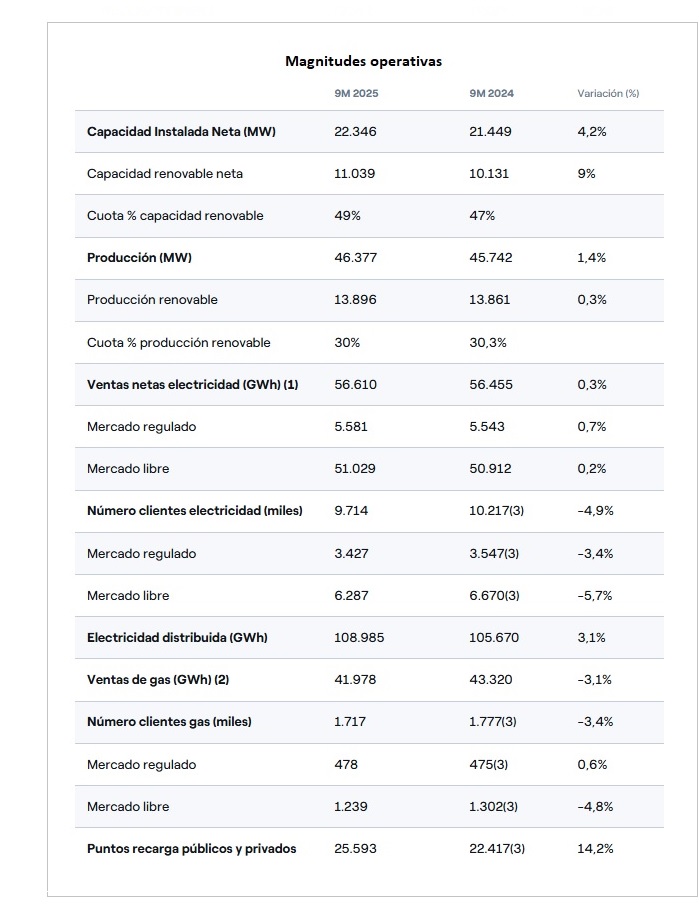Screen dimensions: 699x906
Task: Select the '9M 2025' column header
Action: [356, 94]
